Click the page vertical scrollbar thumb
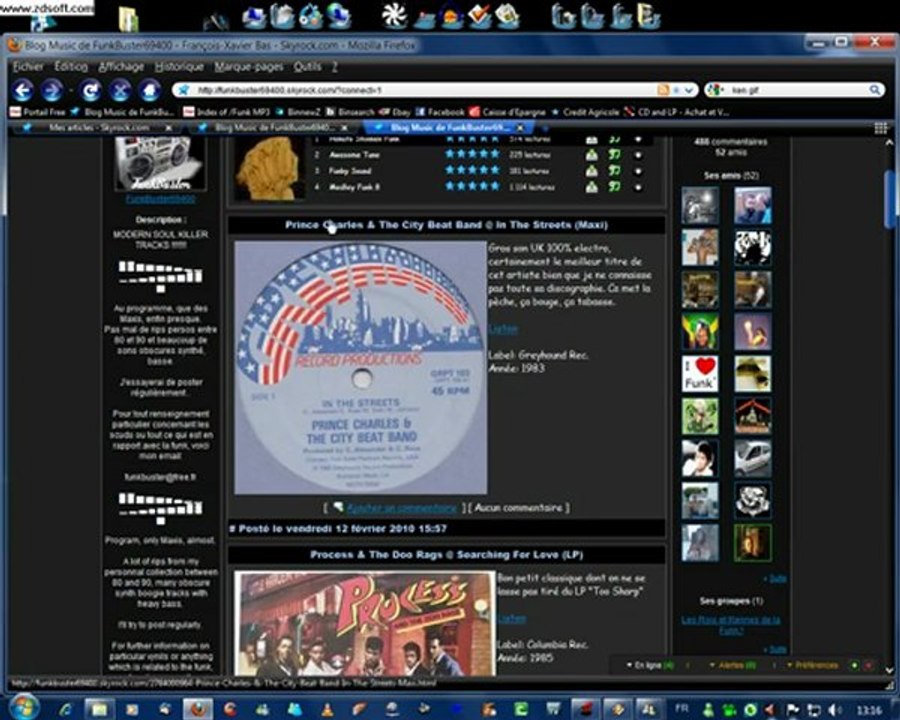Image resolution: width=900 pixels, height=720 pixels. pyautogui.click(x=890, y=198)
